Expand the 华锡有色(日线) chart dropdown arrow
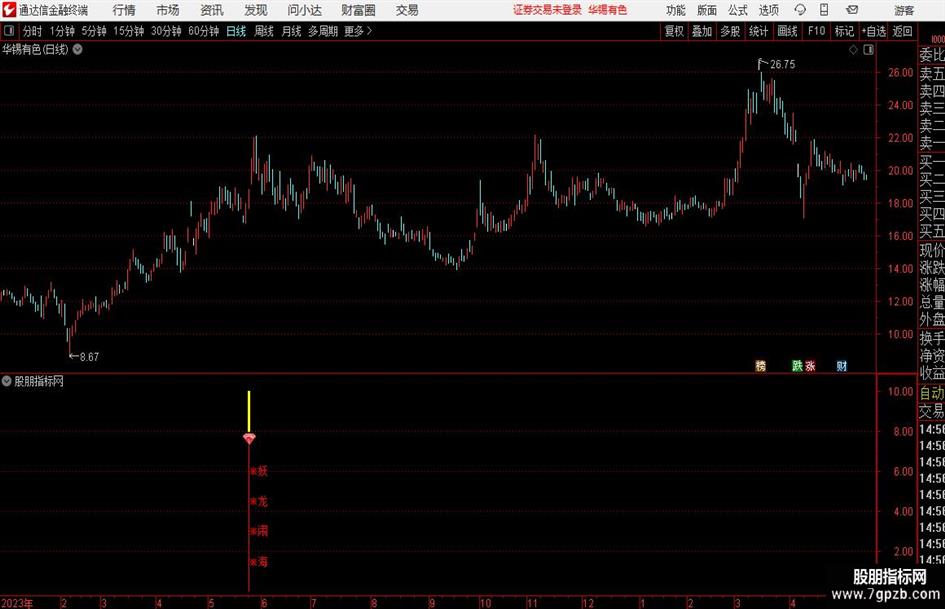The height and width of the screenshot is (609, 945). pyautogui.click(x=78, y=49)
